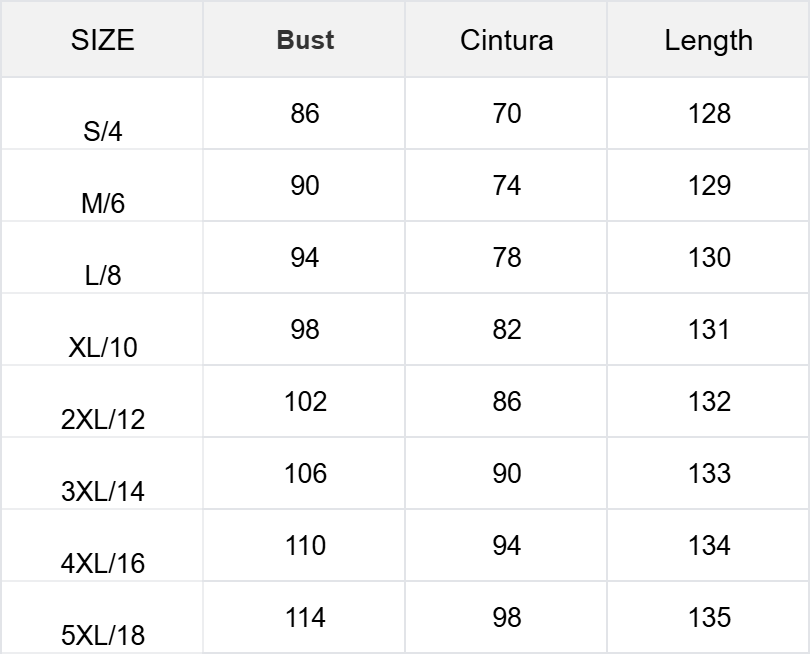Select the Cintura column header
This screenshot has width=810, height=654.
pyautogui.click(x=506, y=40)
